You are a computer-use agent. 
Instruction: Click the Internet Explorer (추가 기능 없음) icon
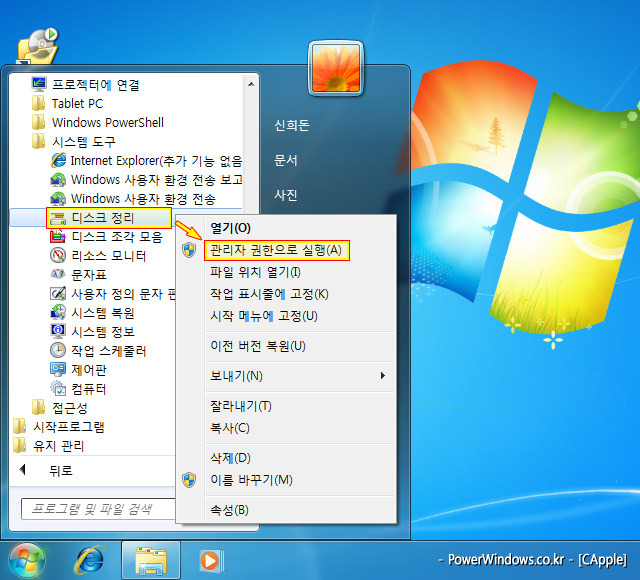click(x=58, y=160)
